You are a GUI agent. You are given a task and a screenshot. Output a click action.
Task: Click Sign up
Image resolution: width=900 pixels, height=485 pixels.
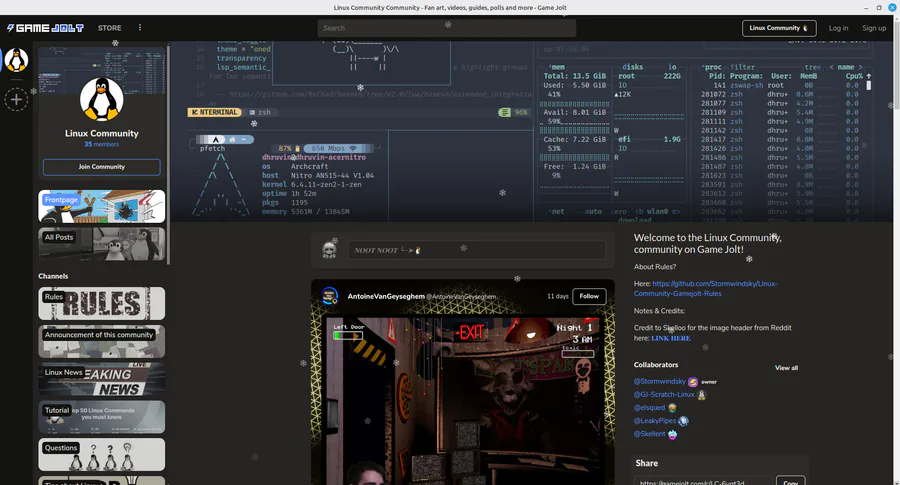click(x=874, y=28)
